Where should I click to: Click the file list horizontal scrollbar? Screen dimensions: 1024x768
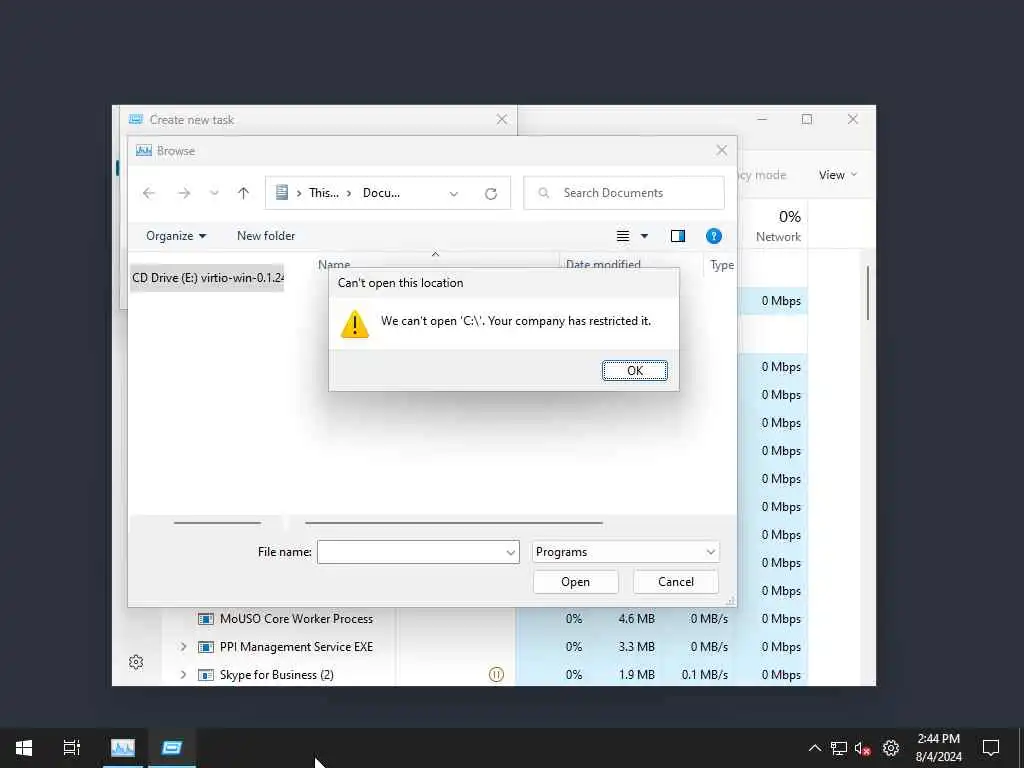[x=454, y=522]
